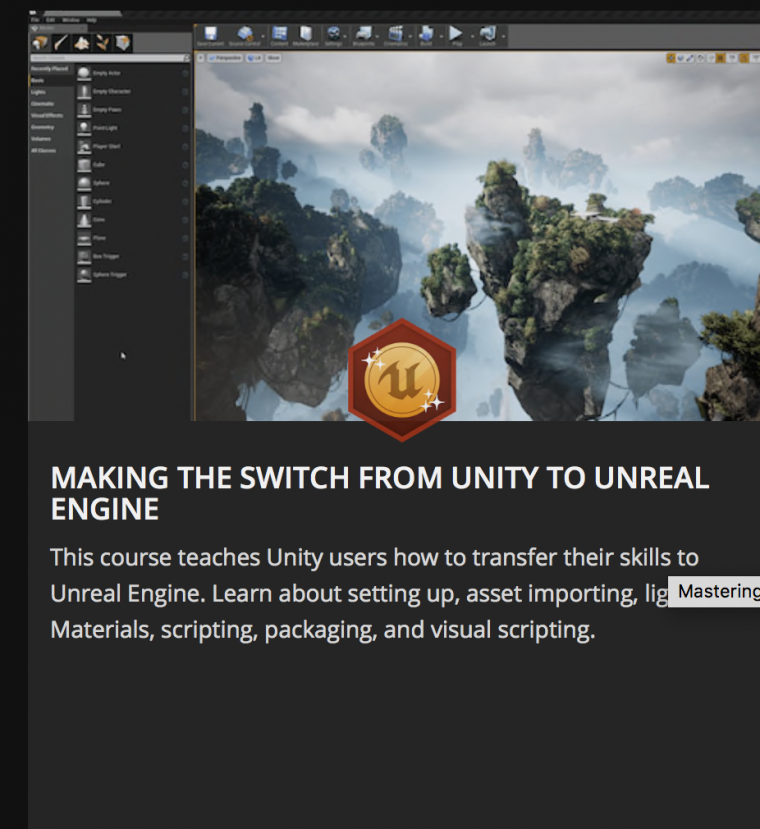The width and height of the screenshot is (760, 829).
Task: Click the Empty Character icon
Action: (84, 91)
